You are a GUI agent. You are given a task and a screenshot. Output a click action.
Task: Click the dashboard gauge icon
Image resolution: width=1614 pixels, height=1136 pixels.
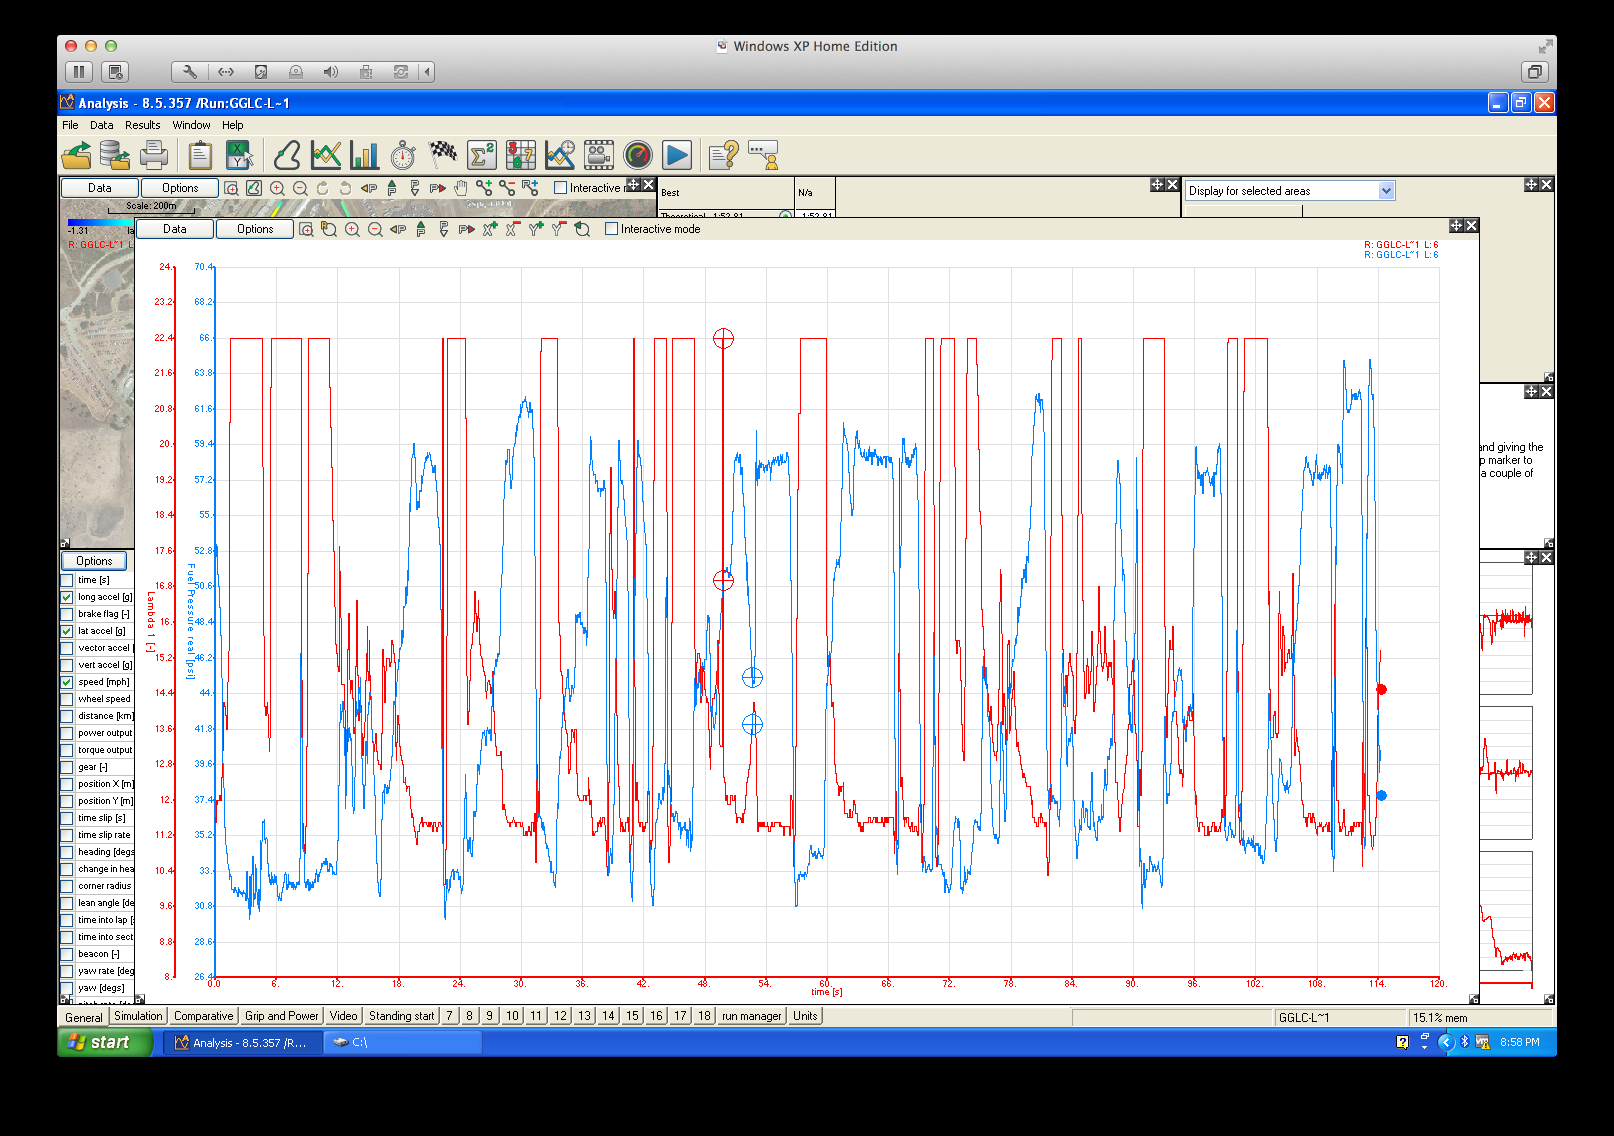(638, 155)
